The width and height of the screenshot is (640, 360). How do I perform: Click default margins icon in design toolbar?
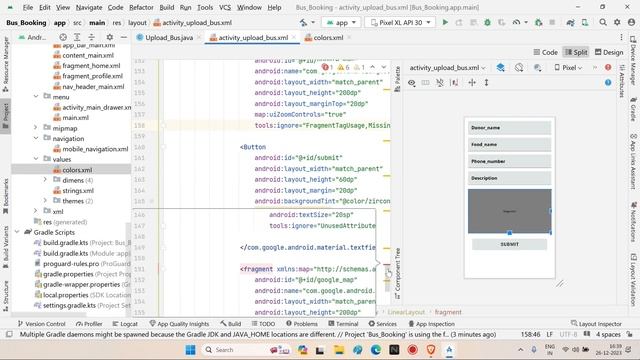point(454,82)
